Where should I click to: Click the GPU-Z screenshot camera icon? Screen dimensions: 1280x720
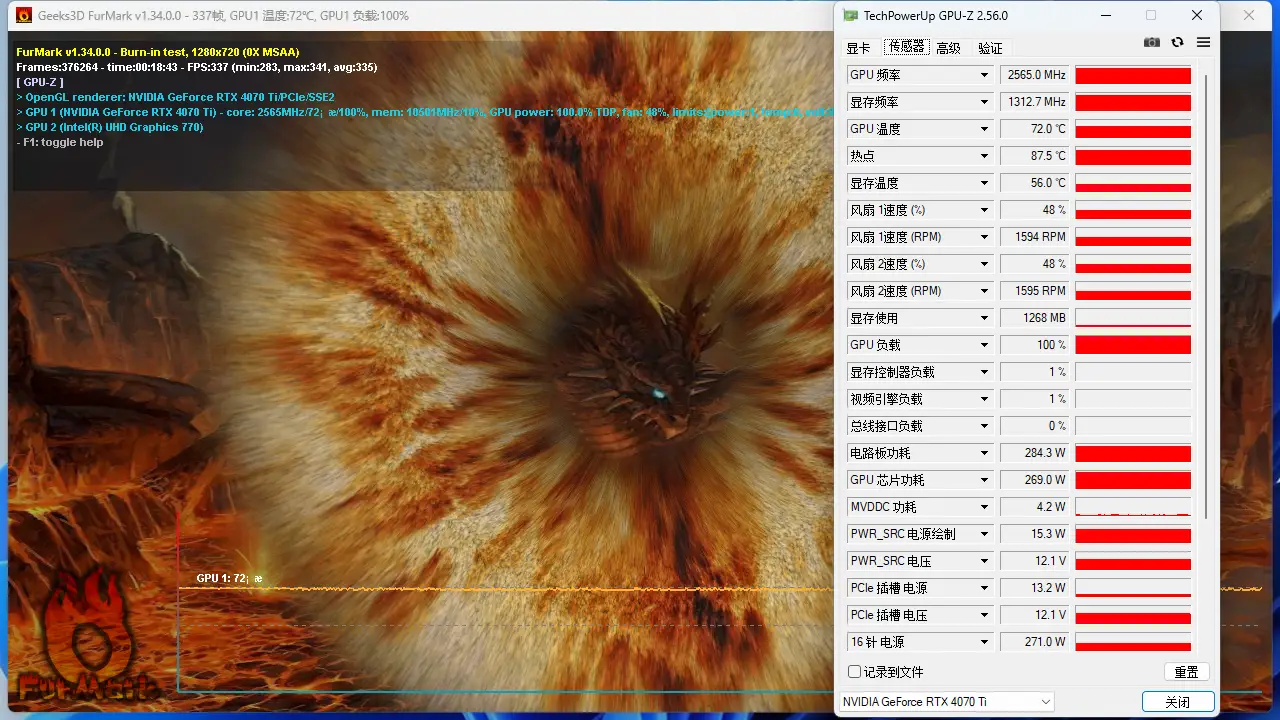[1152, 42]
